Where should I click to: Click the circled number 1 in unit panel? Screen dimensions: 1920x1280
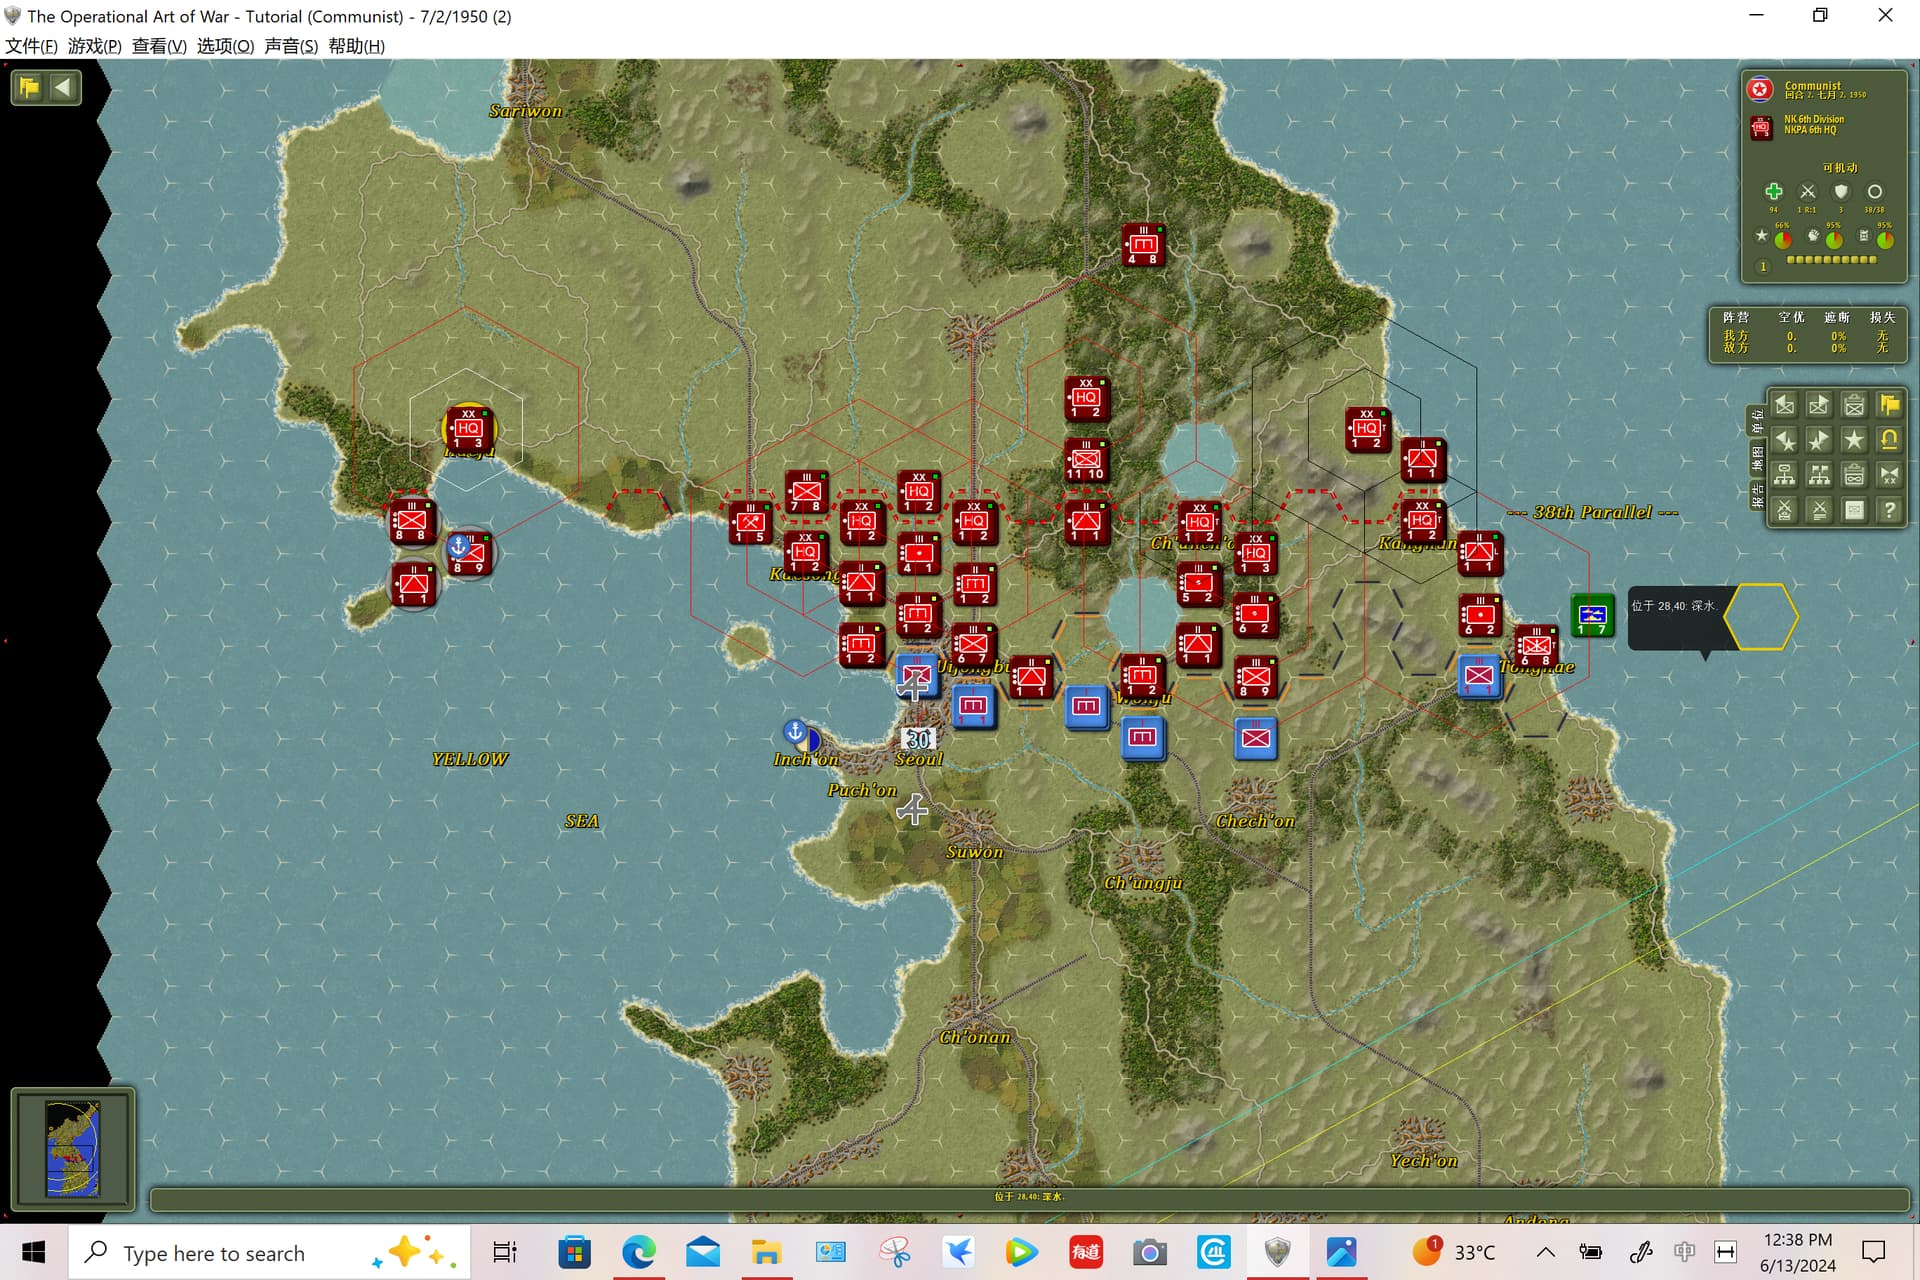[x=1763, y=267]
